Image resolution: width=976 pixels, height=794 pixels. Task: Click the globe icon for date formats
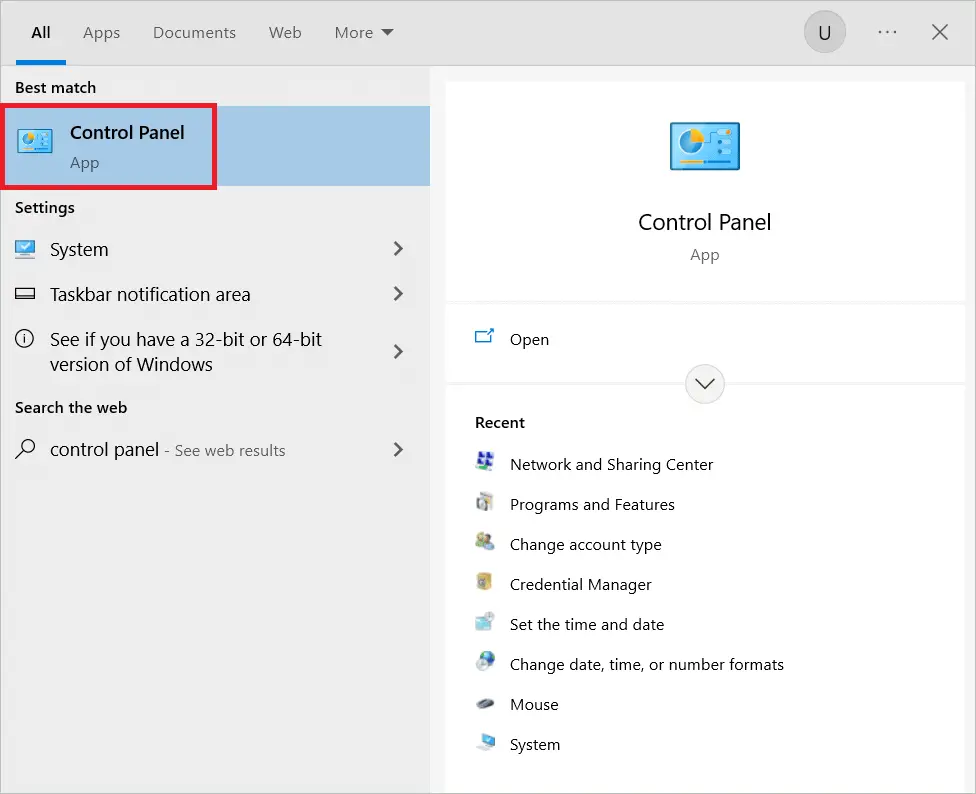pyautogui.click(x=485, y=661)
